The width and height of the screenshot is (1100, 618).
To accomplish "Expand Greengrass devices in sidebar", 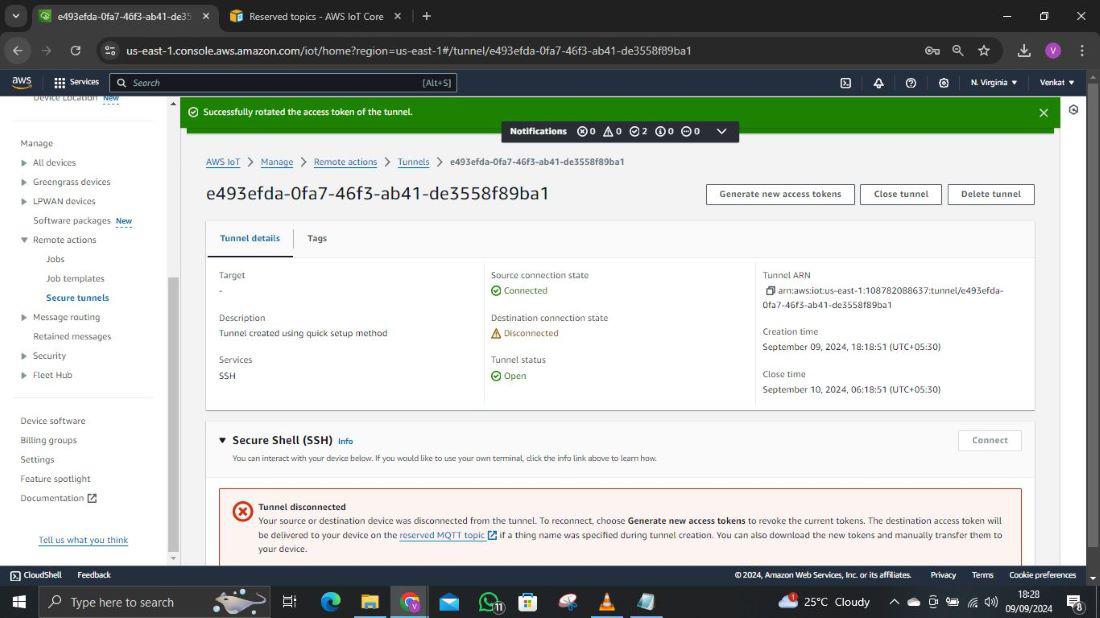I will [24, 182].
